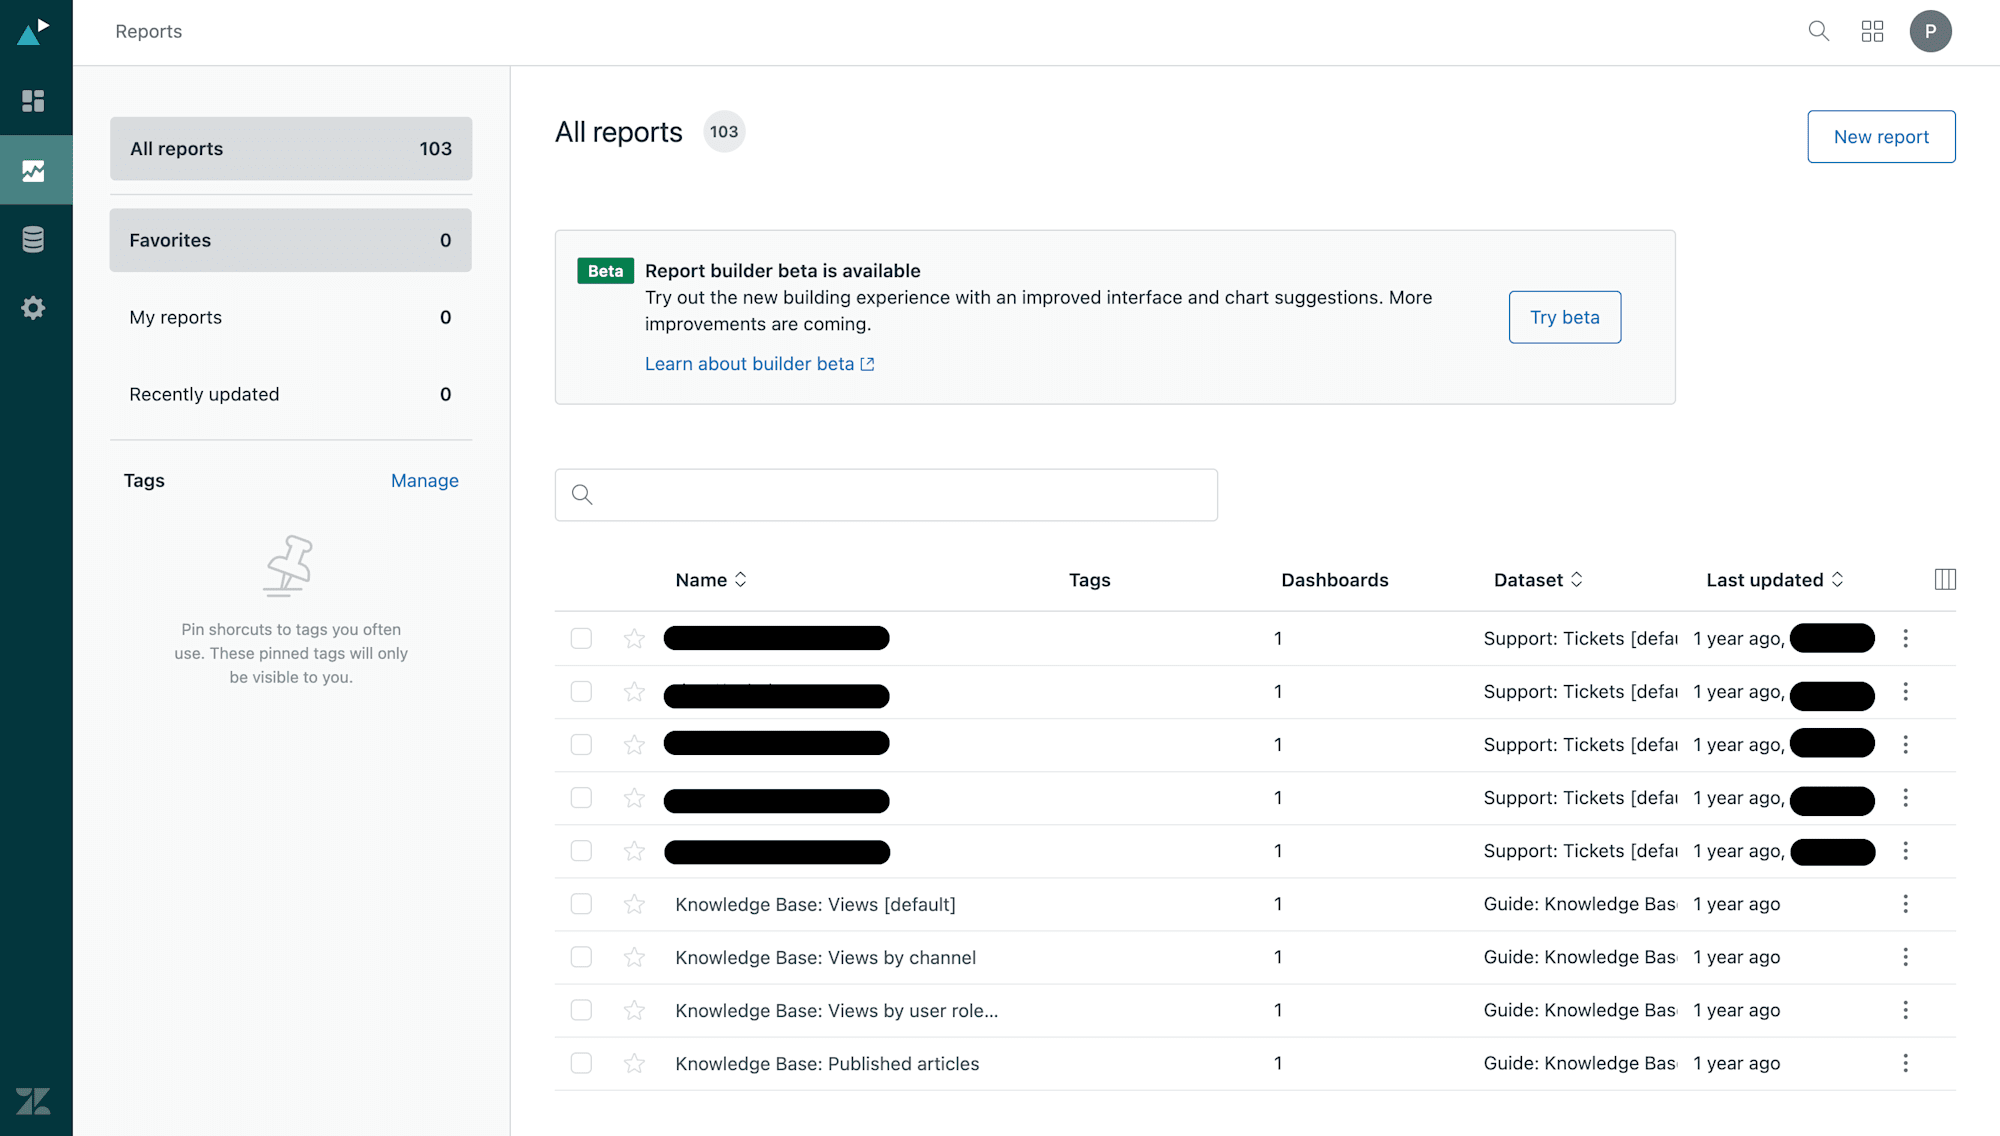Toggle favorite star for Knowledge Base Views default
This screenshot has height=1136, width=2000.
click(x=635, y=904)
